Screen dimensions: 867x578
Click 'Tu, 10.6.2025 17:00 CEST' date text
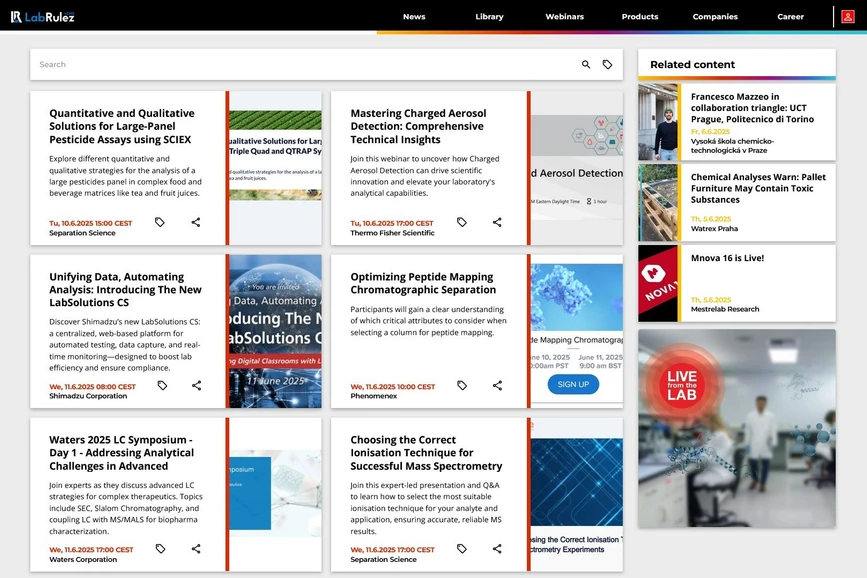[x=391, y=223]
